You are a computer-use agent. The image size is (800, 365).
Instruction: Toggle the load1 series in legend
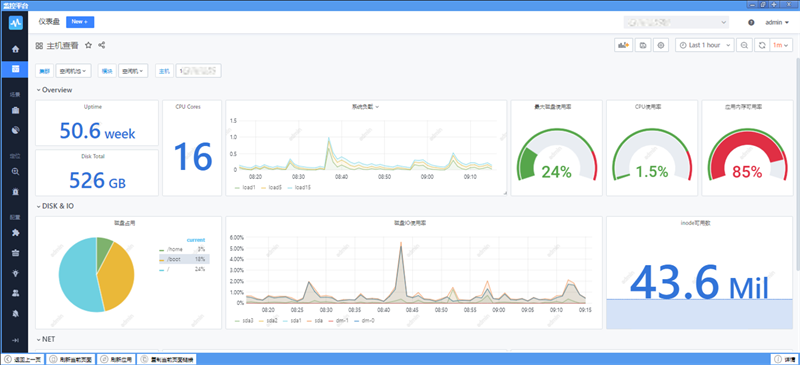pyautogui.click(x=245, y=188)
